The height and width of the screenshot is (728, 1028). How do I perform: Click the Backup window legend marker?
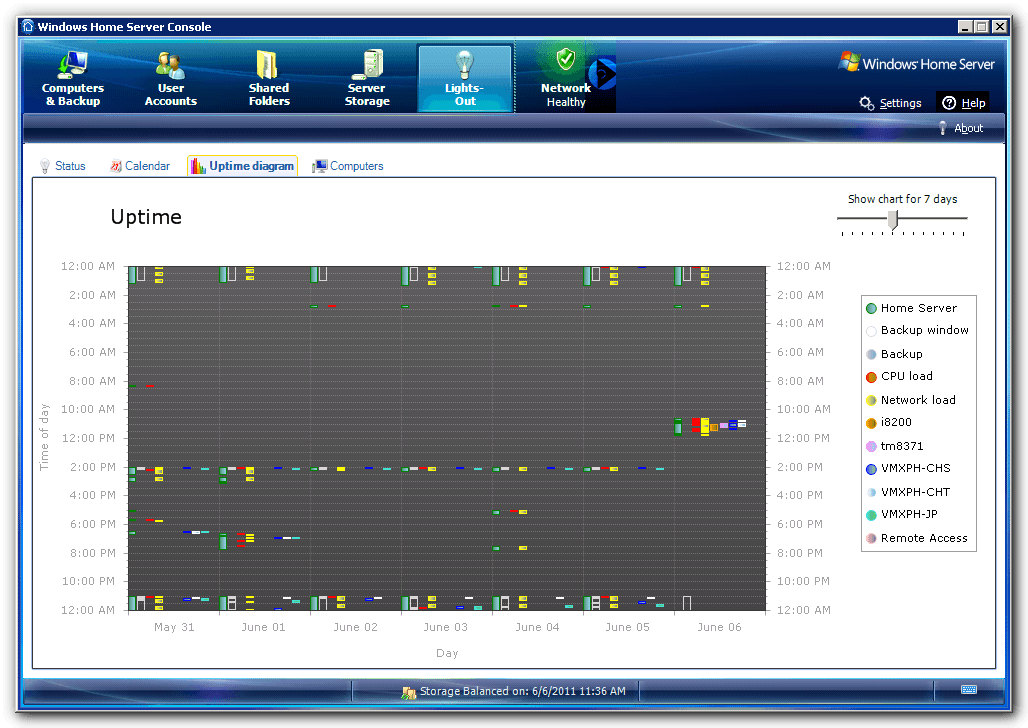(x=871, y=331)
